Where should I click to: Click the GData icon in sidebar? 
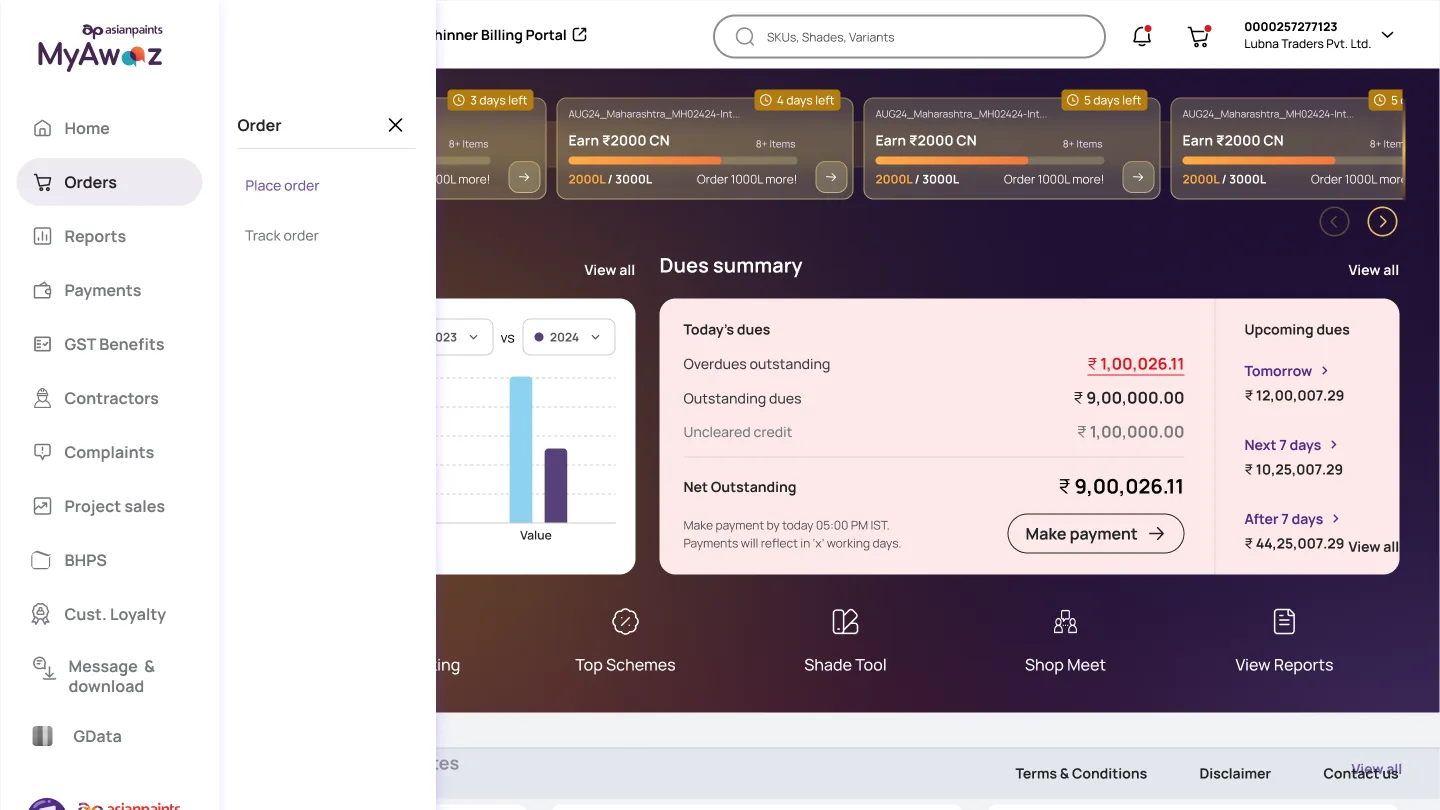tap(42, 736)
